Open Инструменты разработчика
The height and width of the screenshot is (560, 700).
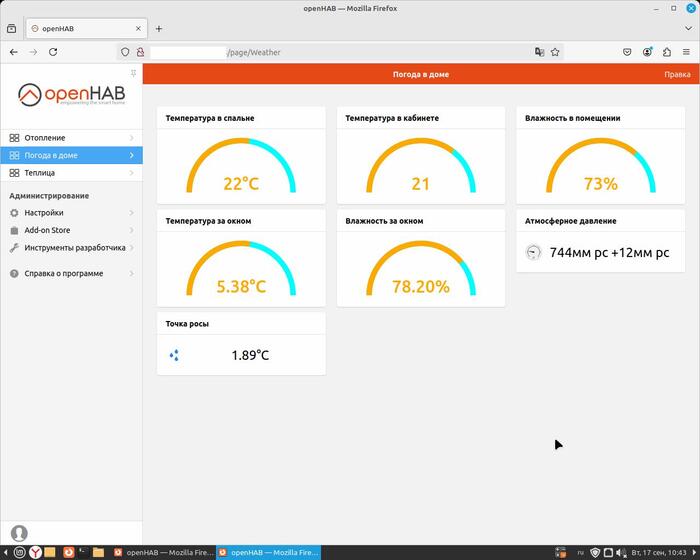pyautogui.click(x=71, y=248)
